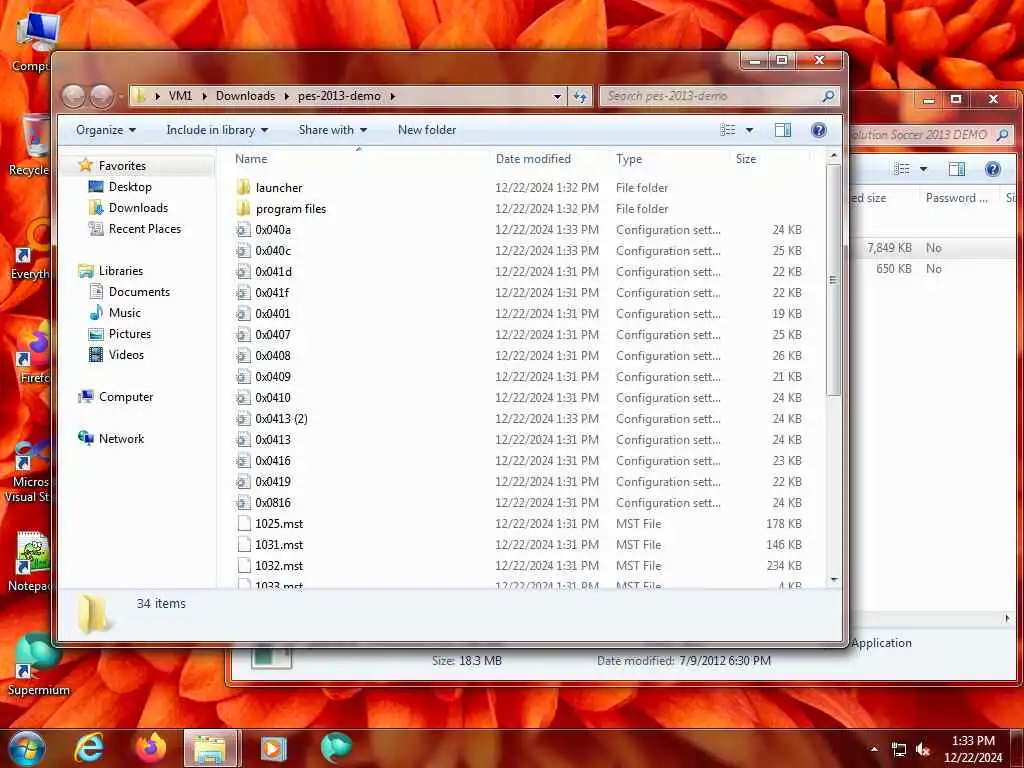Image resolution: width=1024 pixels, height=768 pixels.
Task: Click the volume icon in system tray
Action: [923, 749]
